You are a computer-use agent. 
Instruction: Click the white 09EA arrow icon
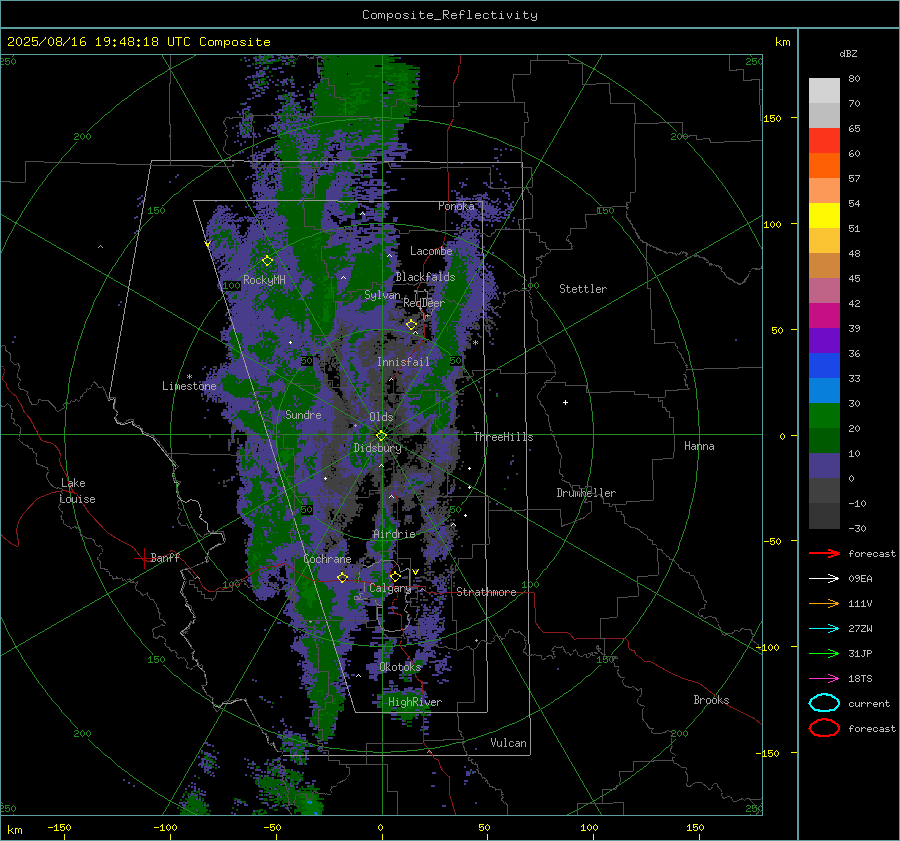coord(824,578)
